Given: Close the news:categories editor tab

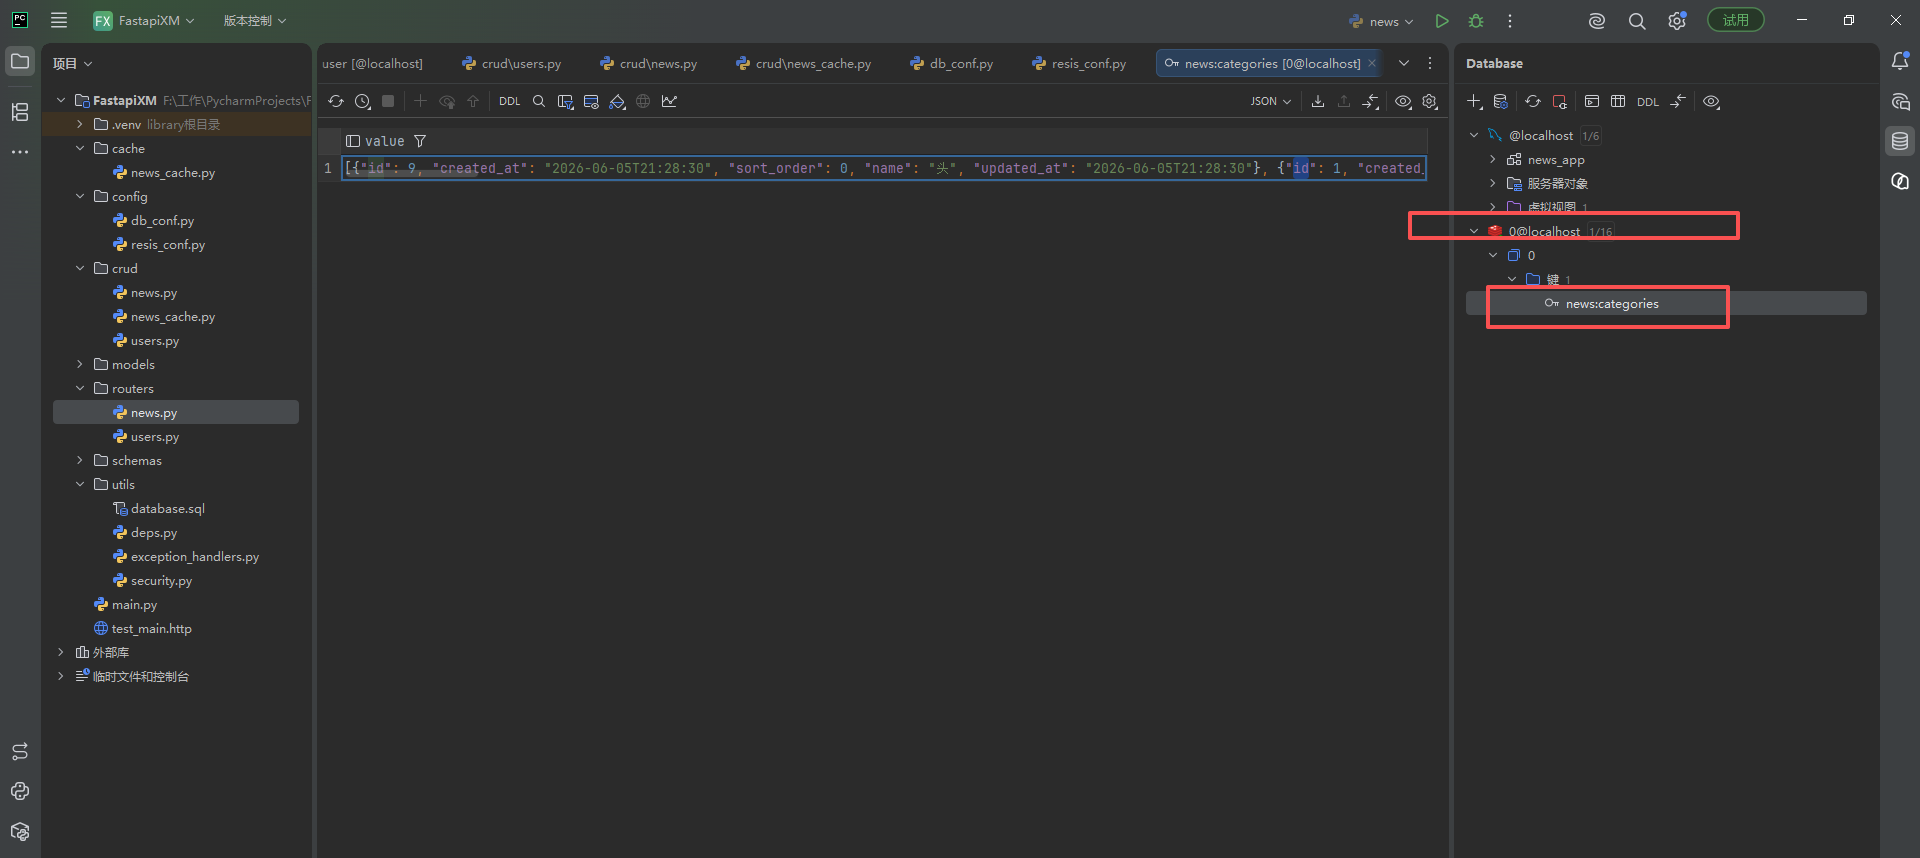Looking at the screenshot, I should [x=1372, y=63].
